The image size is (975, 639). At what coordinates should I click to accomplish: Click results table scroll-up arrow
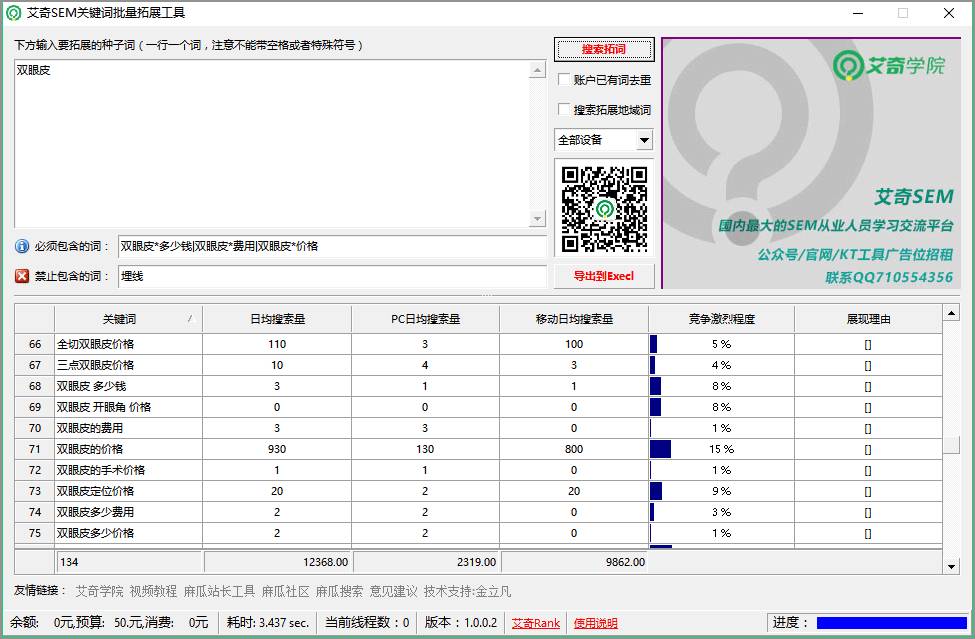click(951, 313)
